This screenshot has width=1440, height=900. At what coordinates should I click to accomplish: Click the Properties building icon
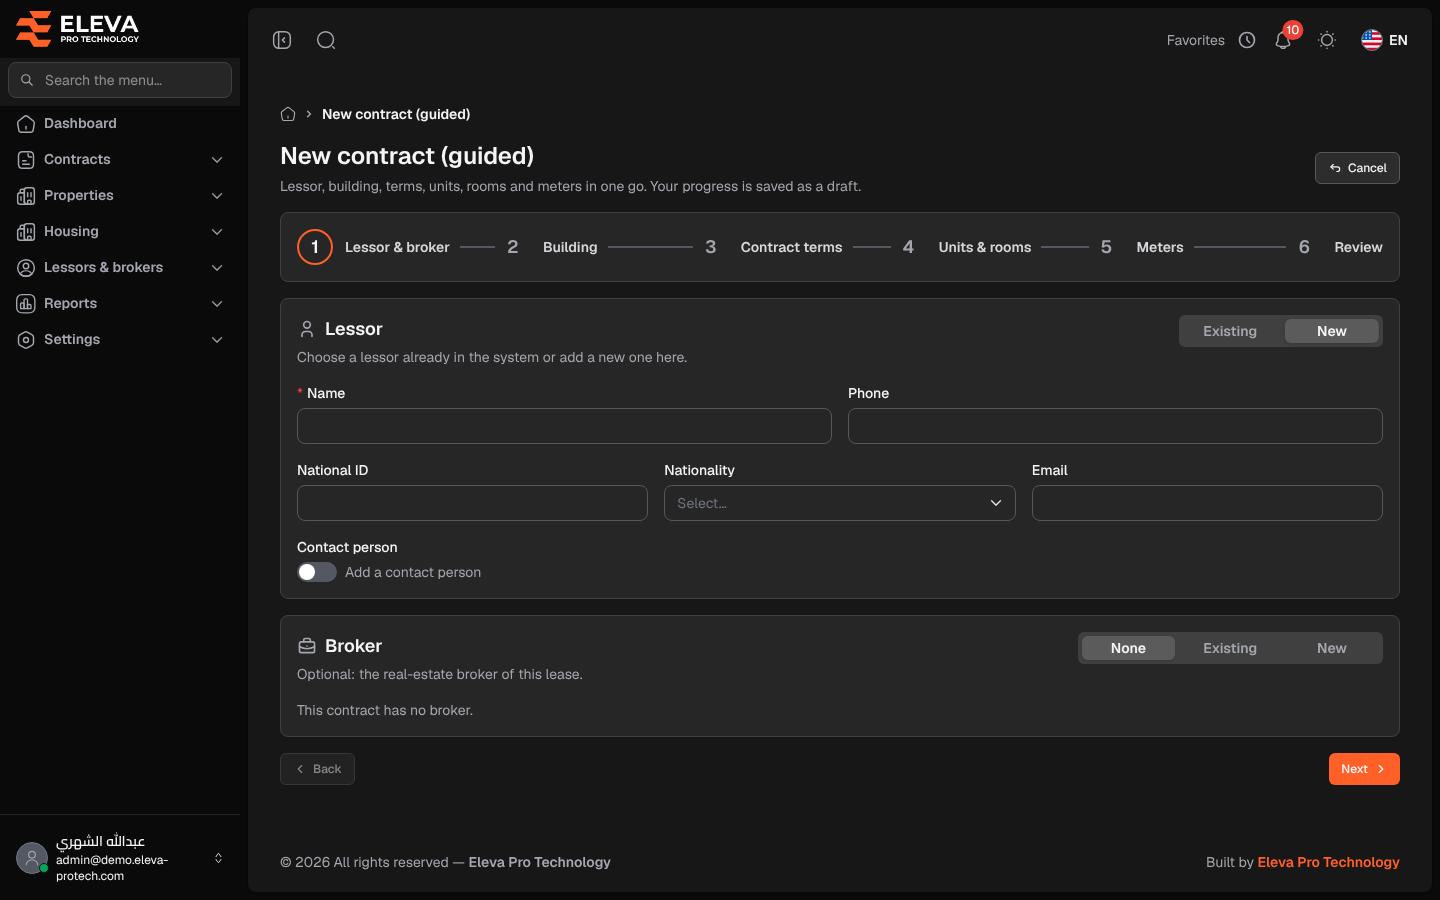point(26,195)
